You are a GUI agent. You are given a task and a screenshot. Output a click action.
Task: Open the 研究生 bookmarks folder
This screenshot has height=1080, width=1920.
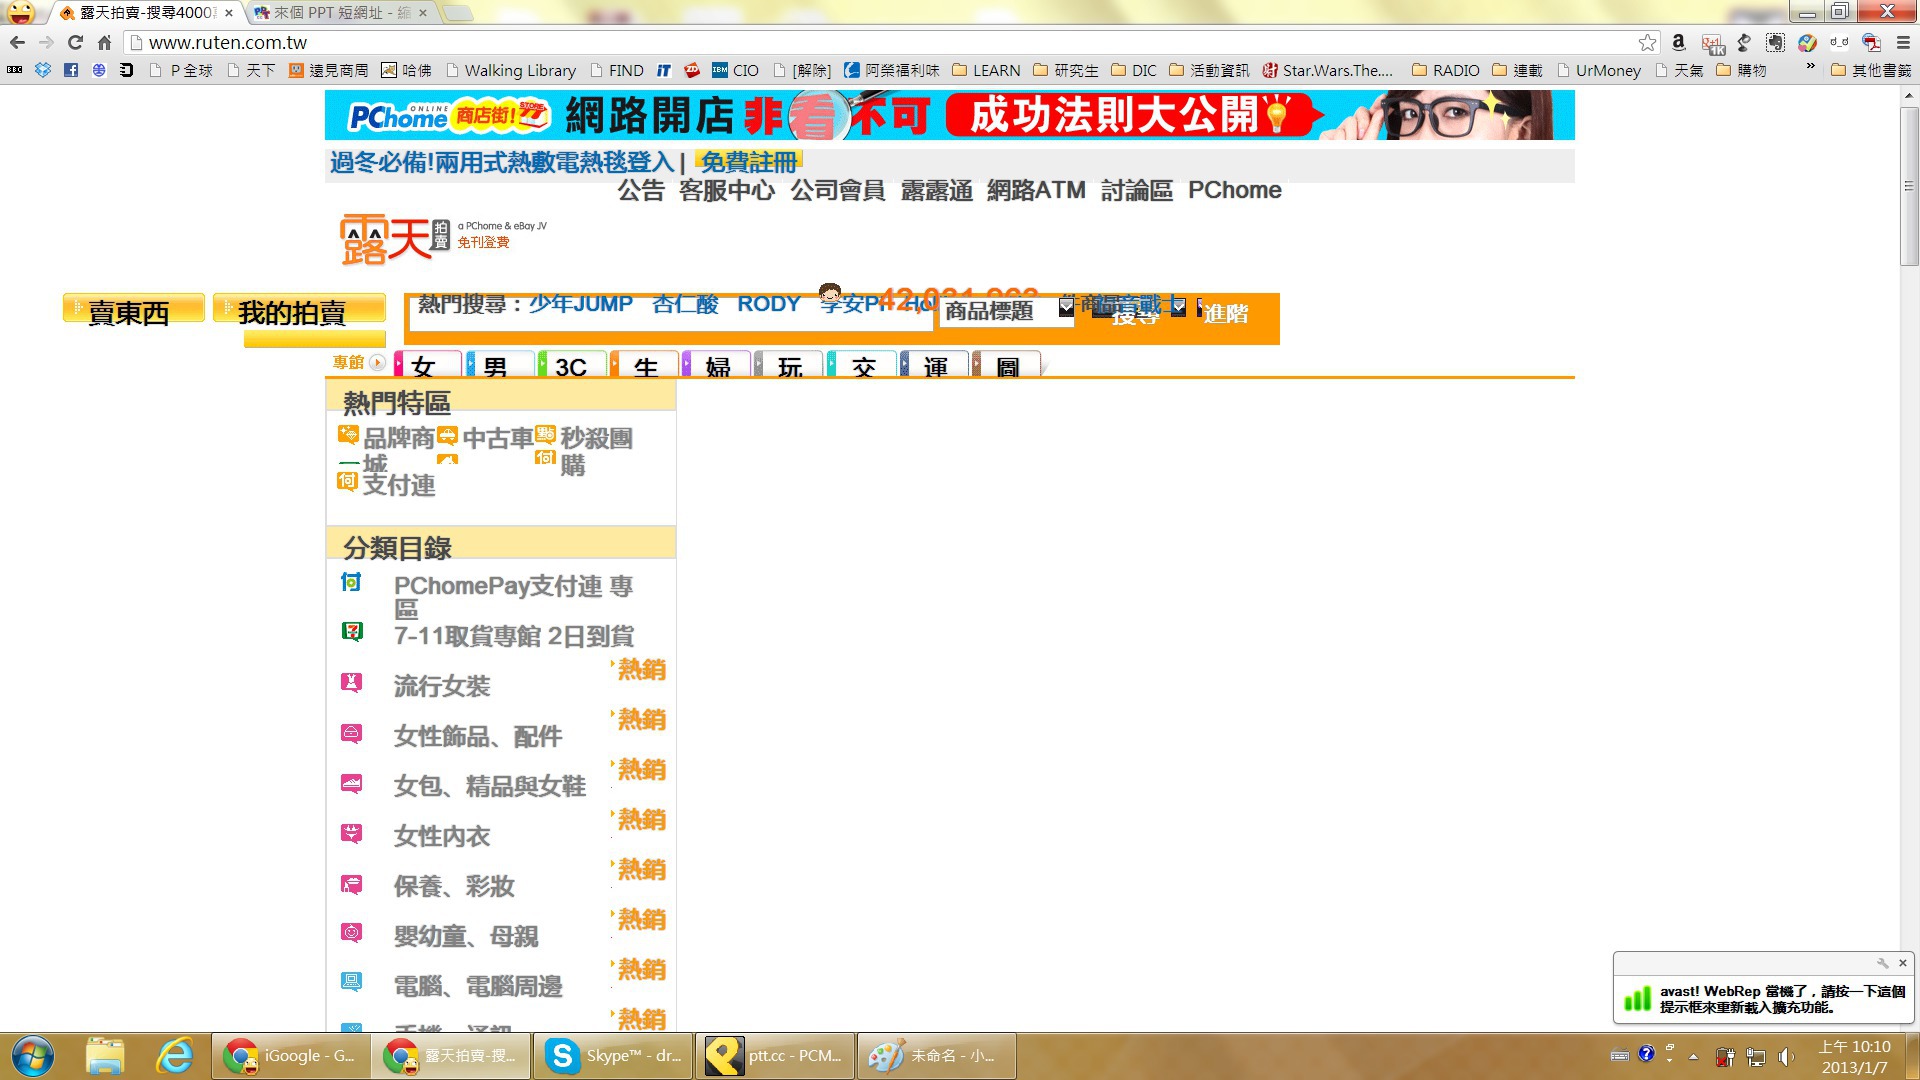click(x=1065, y=70)
